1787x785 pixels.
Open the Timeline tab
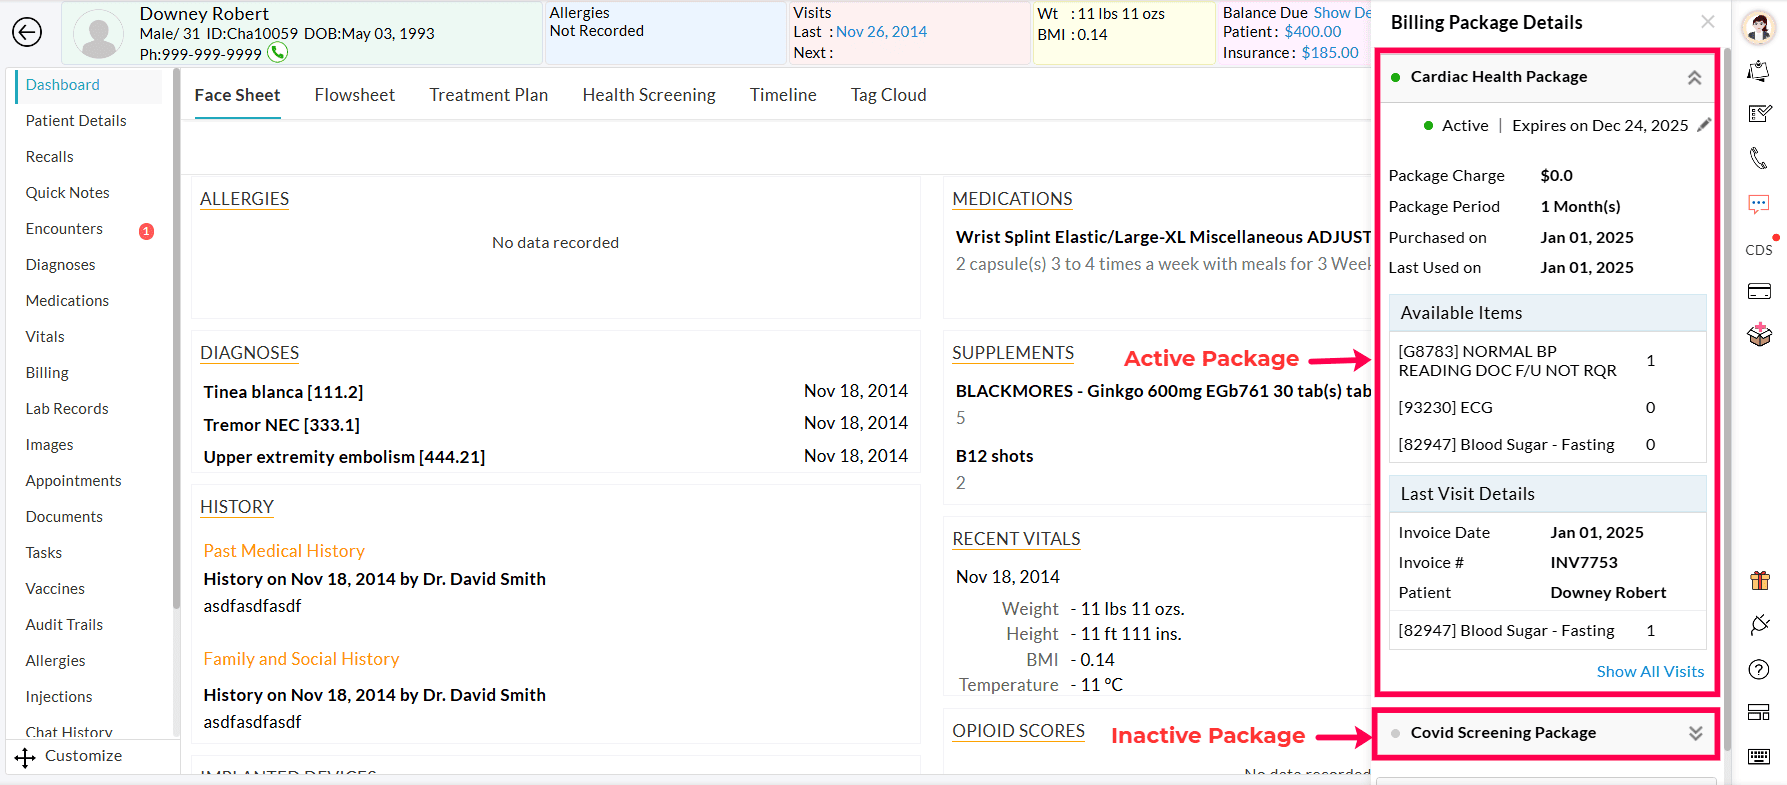tap(783, 95)
